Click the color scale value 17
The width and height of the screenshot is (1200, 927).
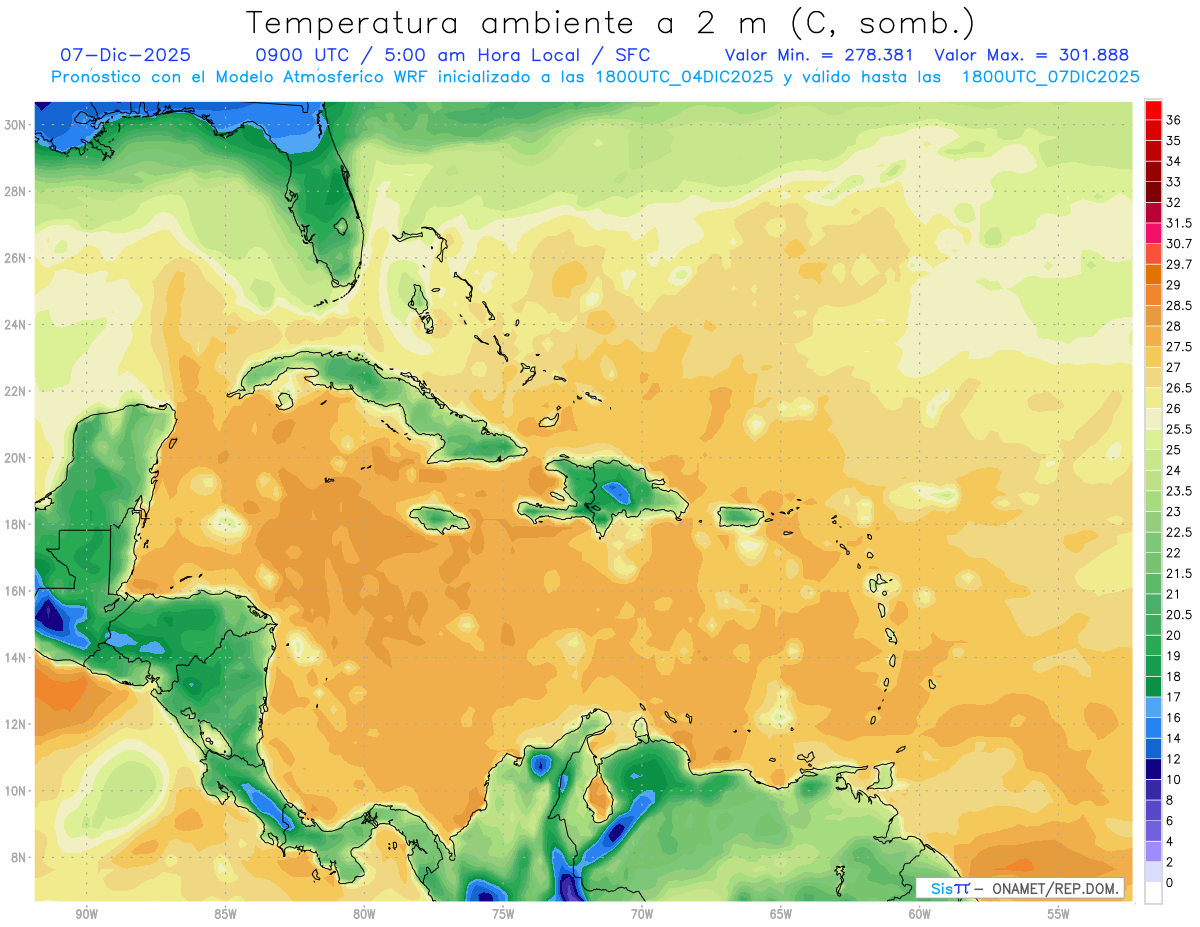tap(1173, 697)
